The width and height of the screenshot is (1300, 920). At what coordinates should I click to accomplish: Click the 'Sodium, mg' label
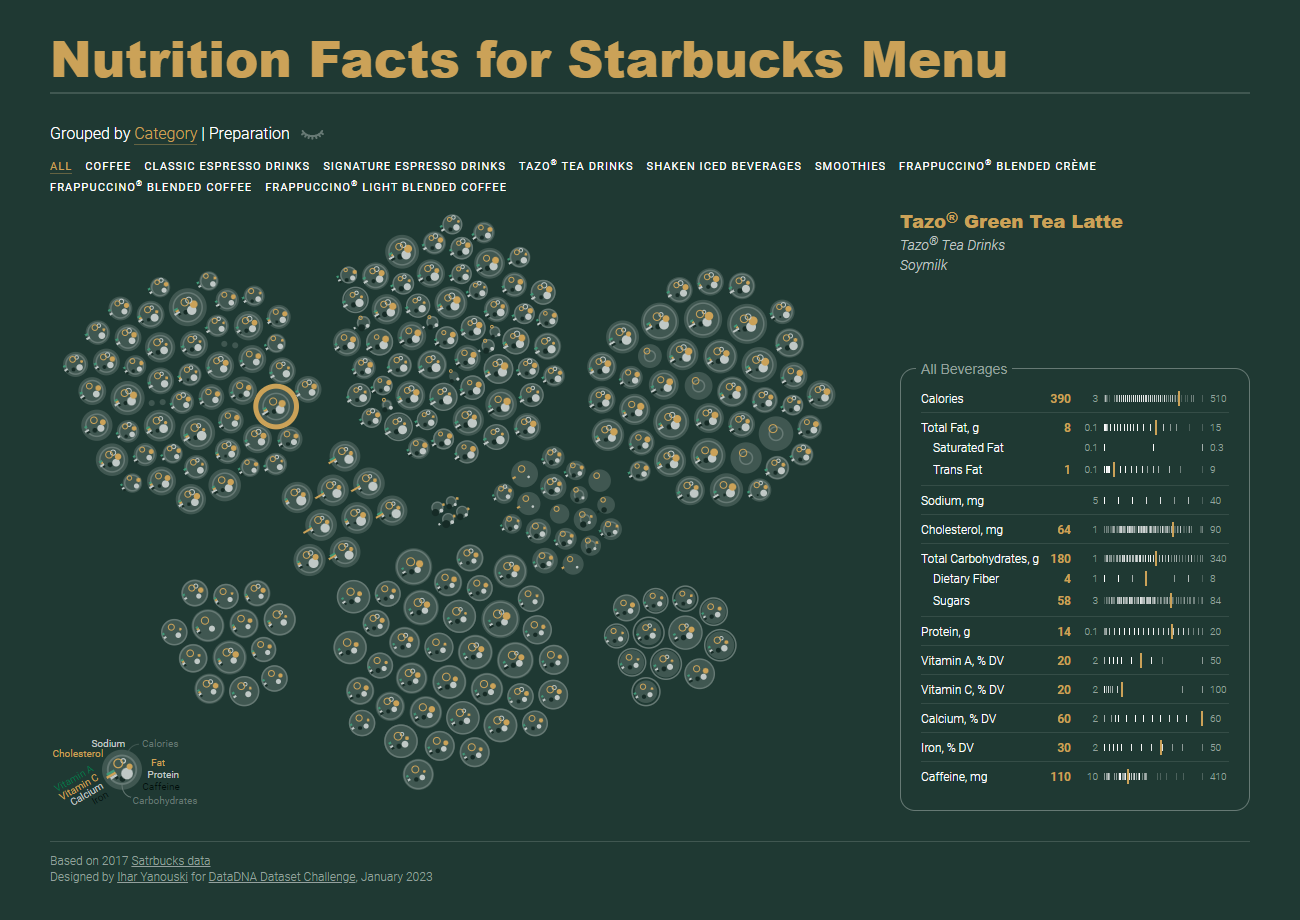point(952,501)
